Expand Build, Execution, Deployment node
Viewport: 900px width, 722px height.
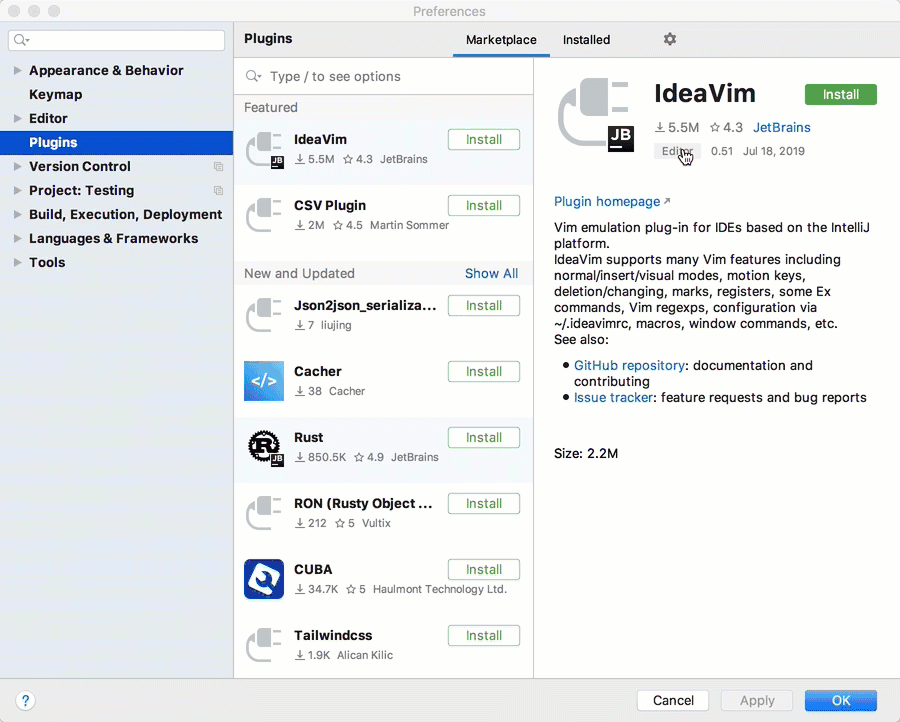coord(17,215)
